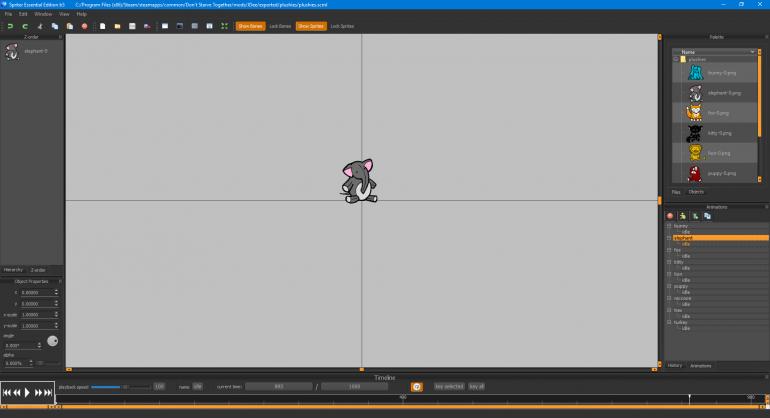Toggle the Show Sprites button

(x=310, y=25)
